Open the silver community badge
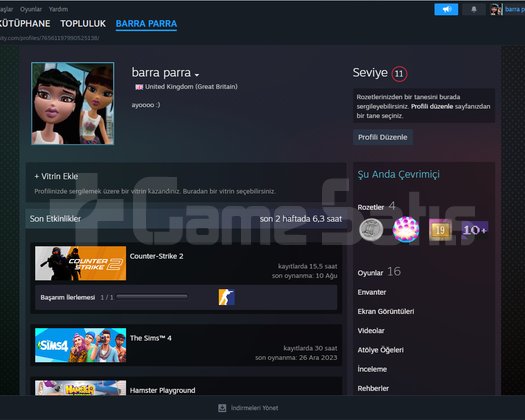Screen dimensions: 525x420 [x=371, y=230]
